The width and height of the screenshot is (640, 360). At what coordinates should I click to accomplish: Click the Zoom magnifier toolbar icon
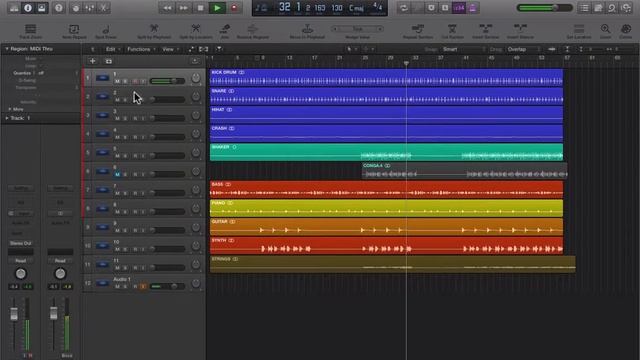(605, 29)
